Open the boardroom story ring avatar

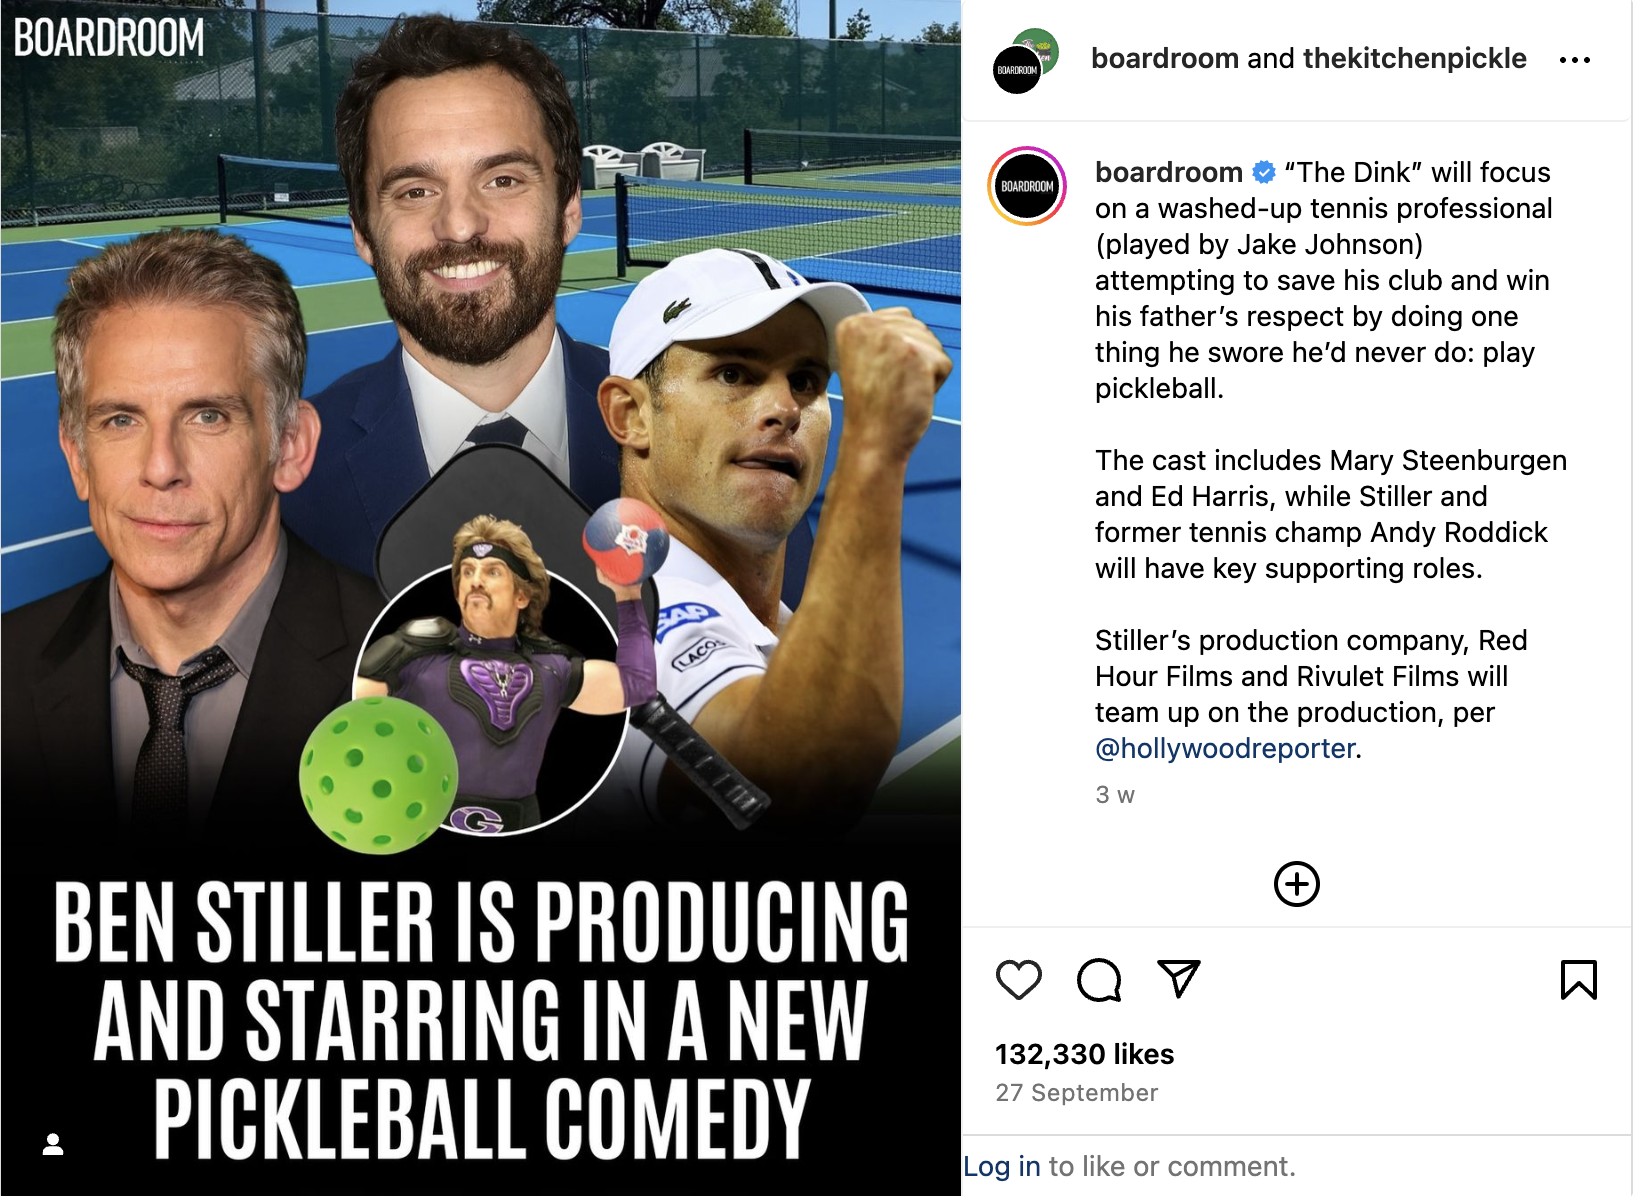pos(1027,186)
